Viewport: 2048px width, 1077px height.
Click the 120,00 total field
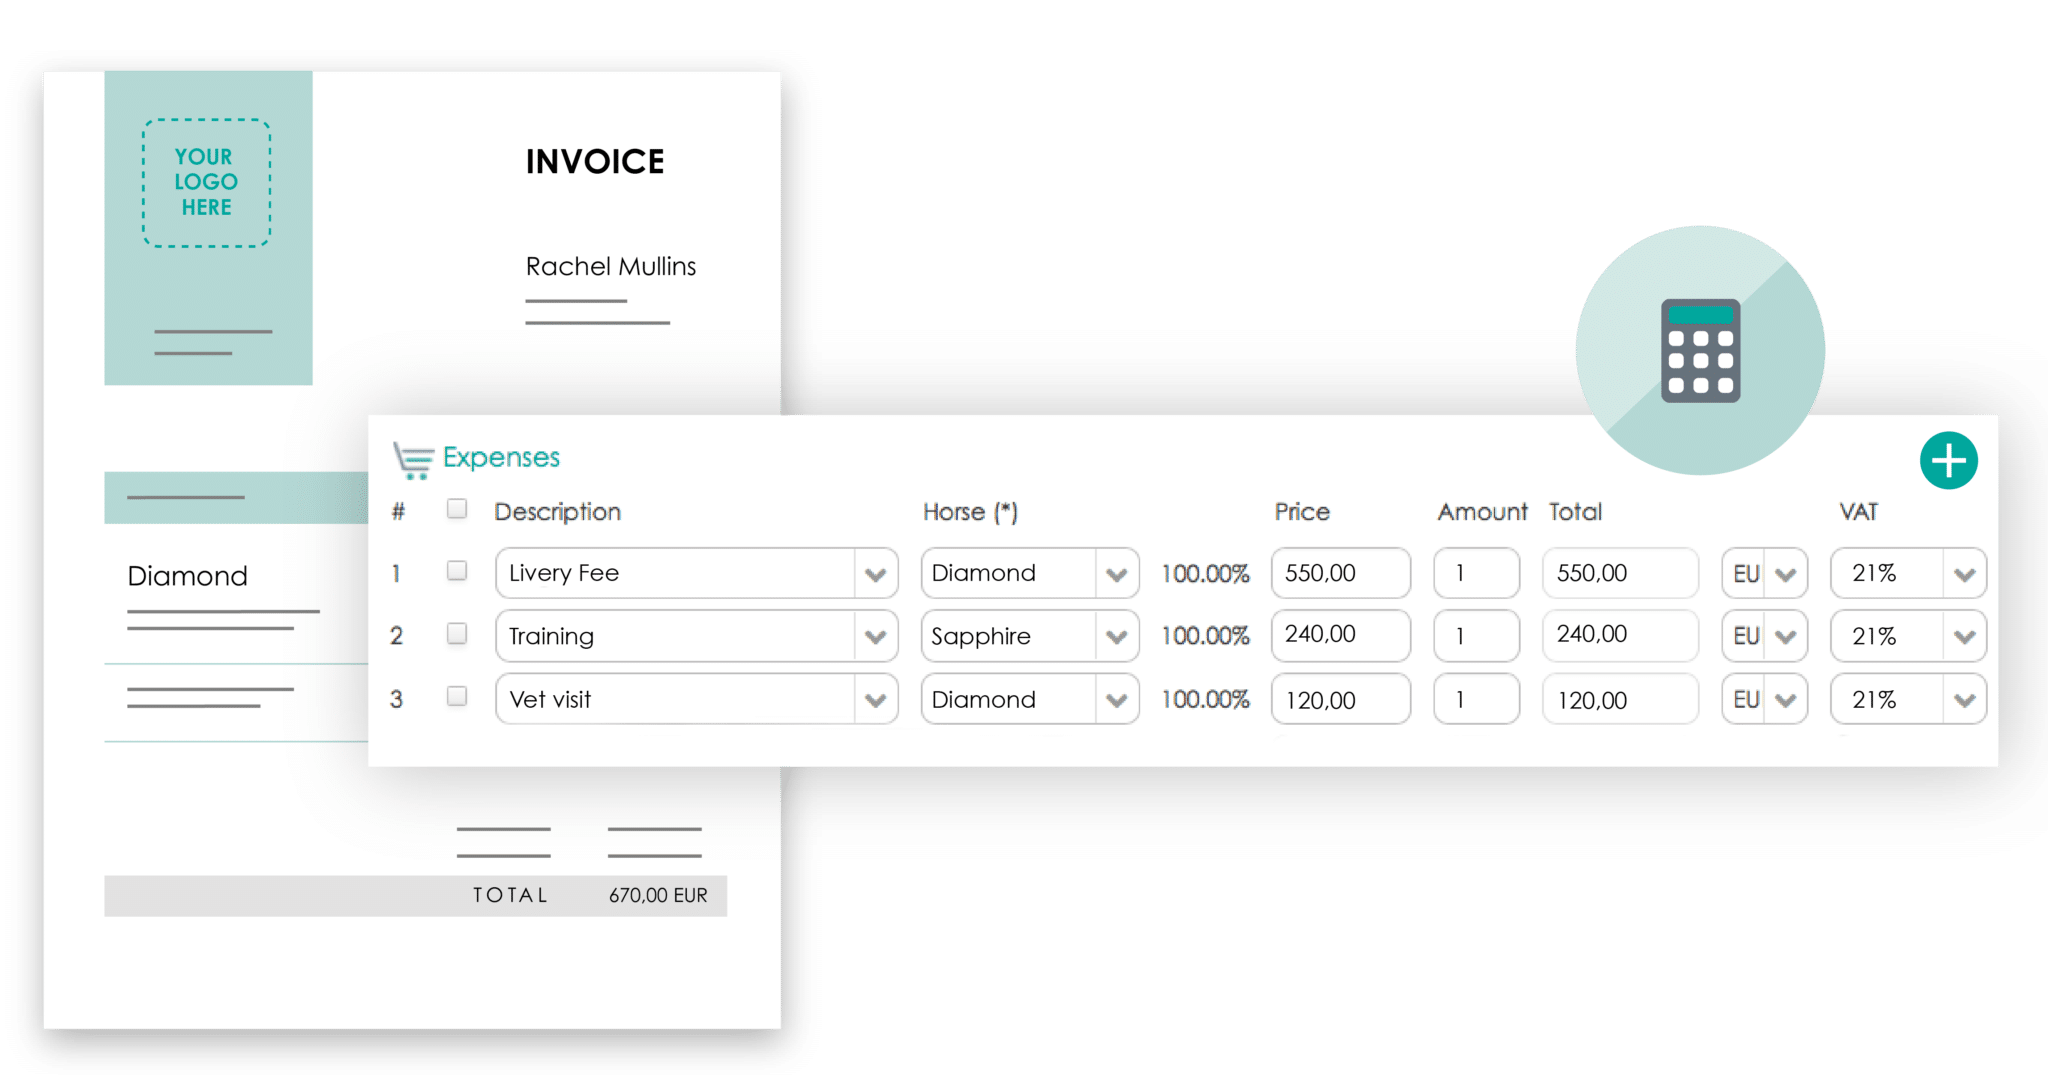coord(1620,699)
